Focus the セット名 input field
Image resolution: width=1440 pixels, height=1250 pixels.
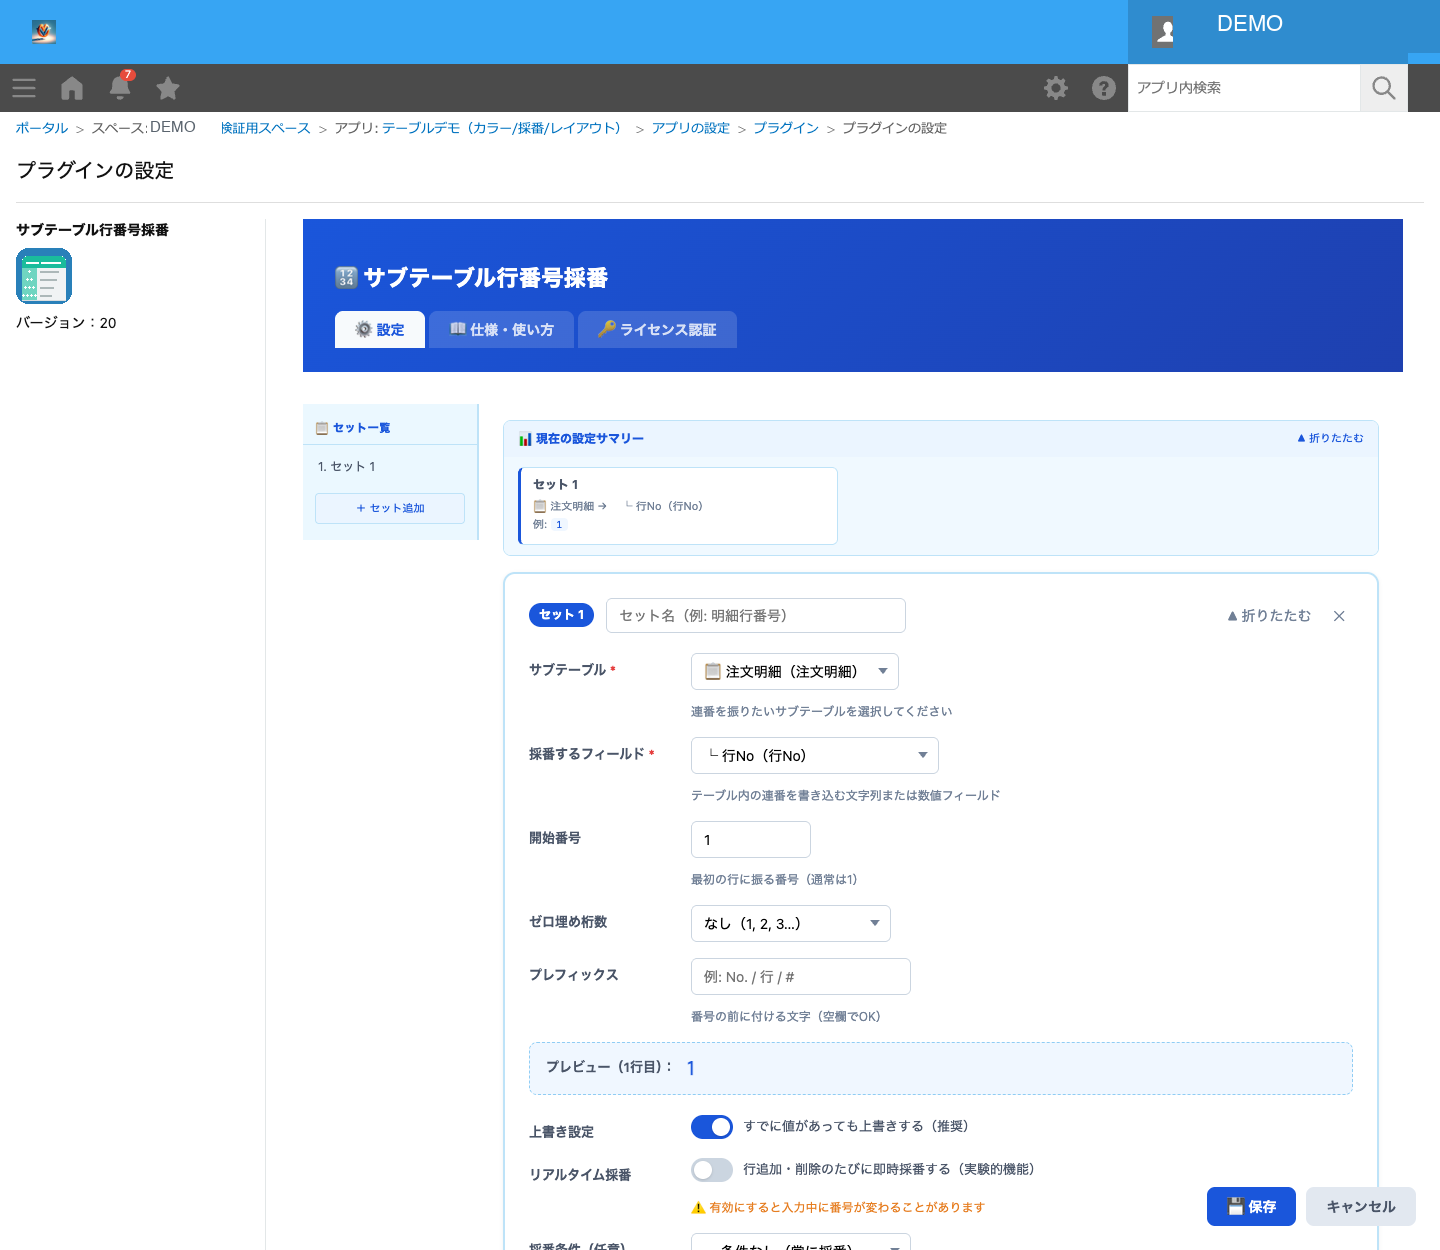[756, 615]
